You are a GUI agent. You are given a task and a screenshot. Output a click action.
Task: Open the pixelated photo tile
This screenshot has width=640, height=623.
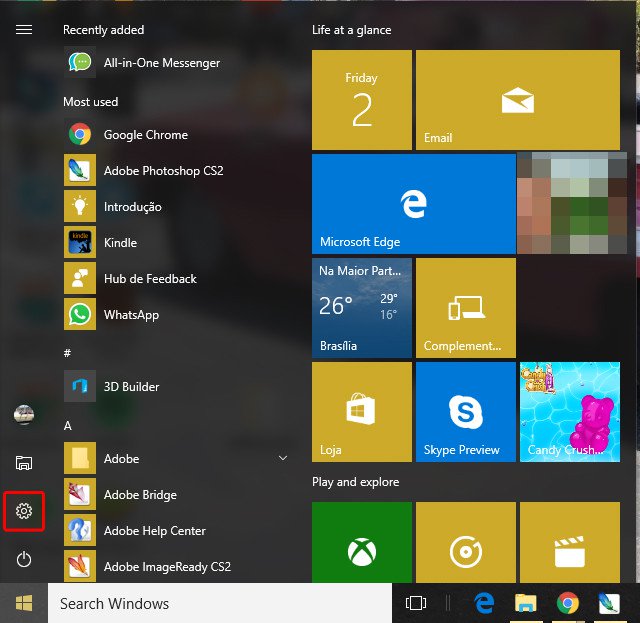click(572, 203)
